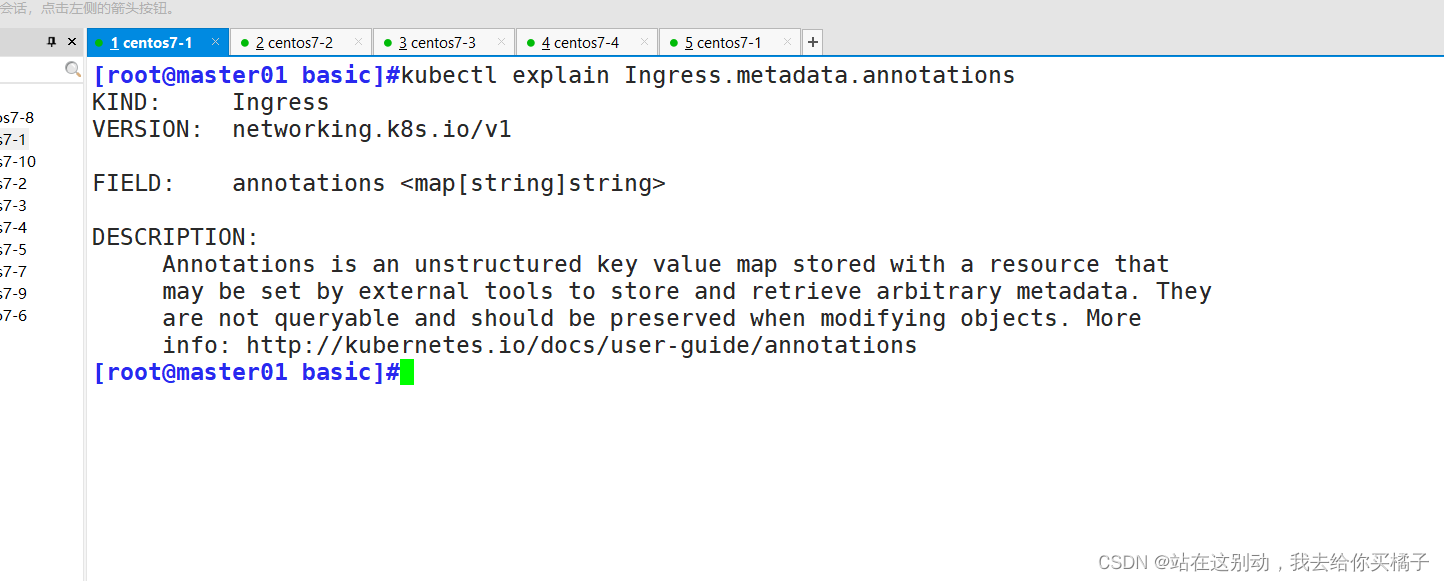Open the session ending in 7-5
1444x581 pixels.
pos(14,250)
